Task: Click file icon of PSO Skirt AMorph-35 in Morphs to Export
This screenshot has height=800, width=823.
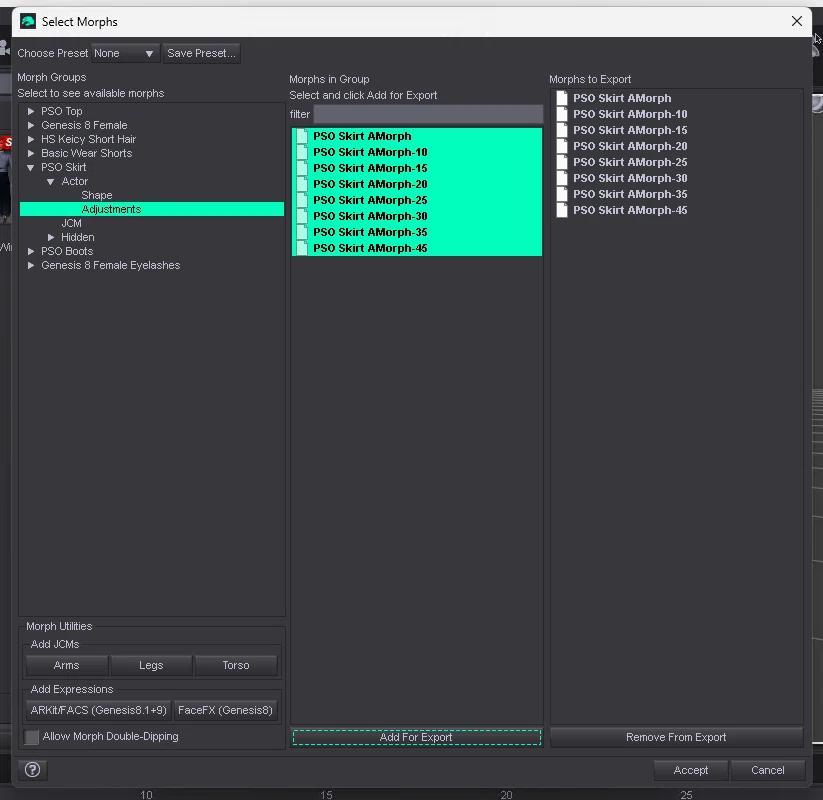Action: tap(562, 194)
